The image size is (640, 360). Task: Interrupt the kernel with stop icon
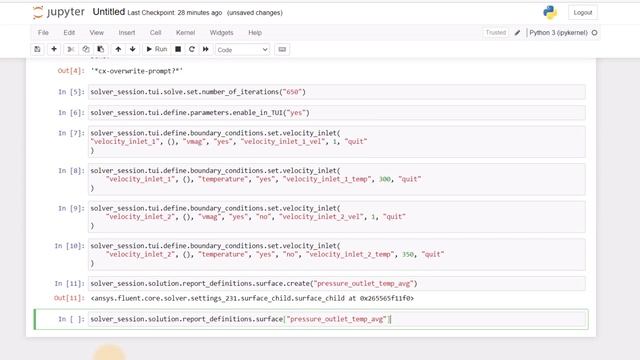pyautogui.click(x=178, y=49)
